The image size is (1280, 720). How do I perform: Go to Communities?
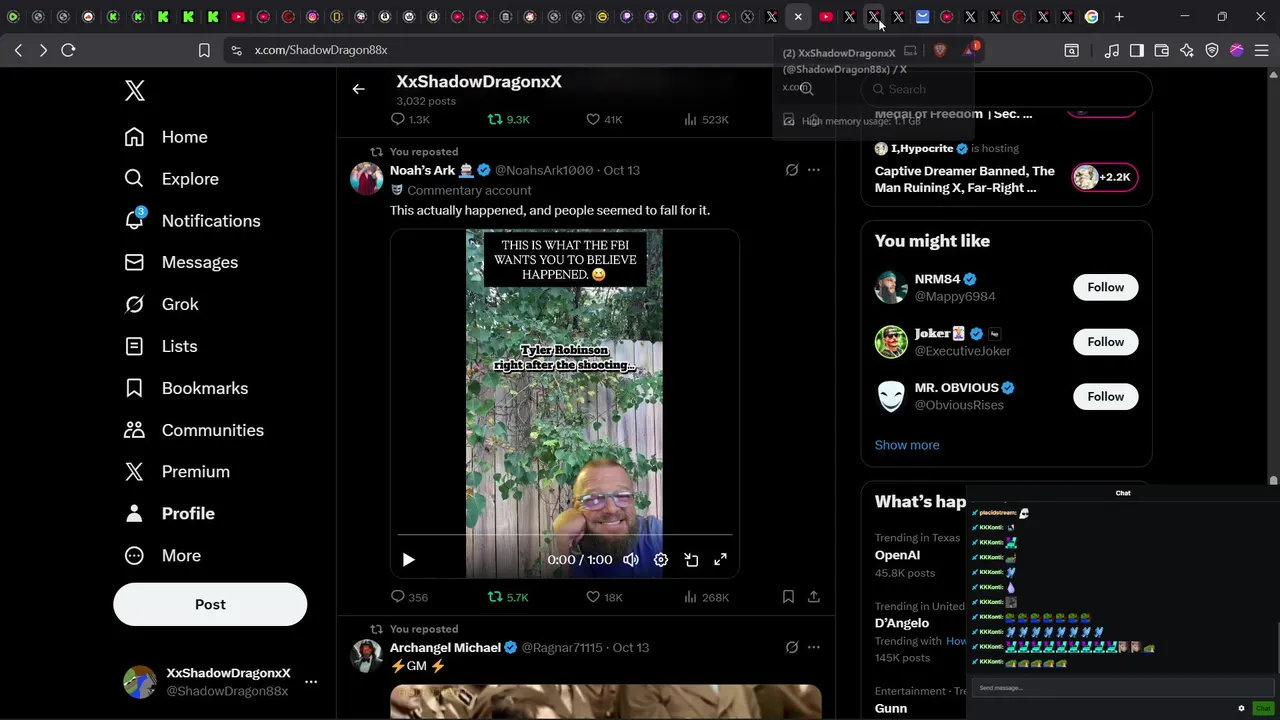coord(194,430)
